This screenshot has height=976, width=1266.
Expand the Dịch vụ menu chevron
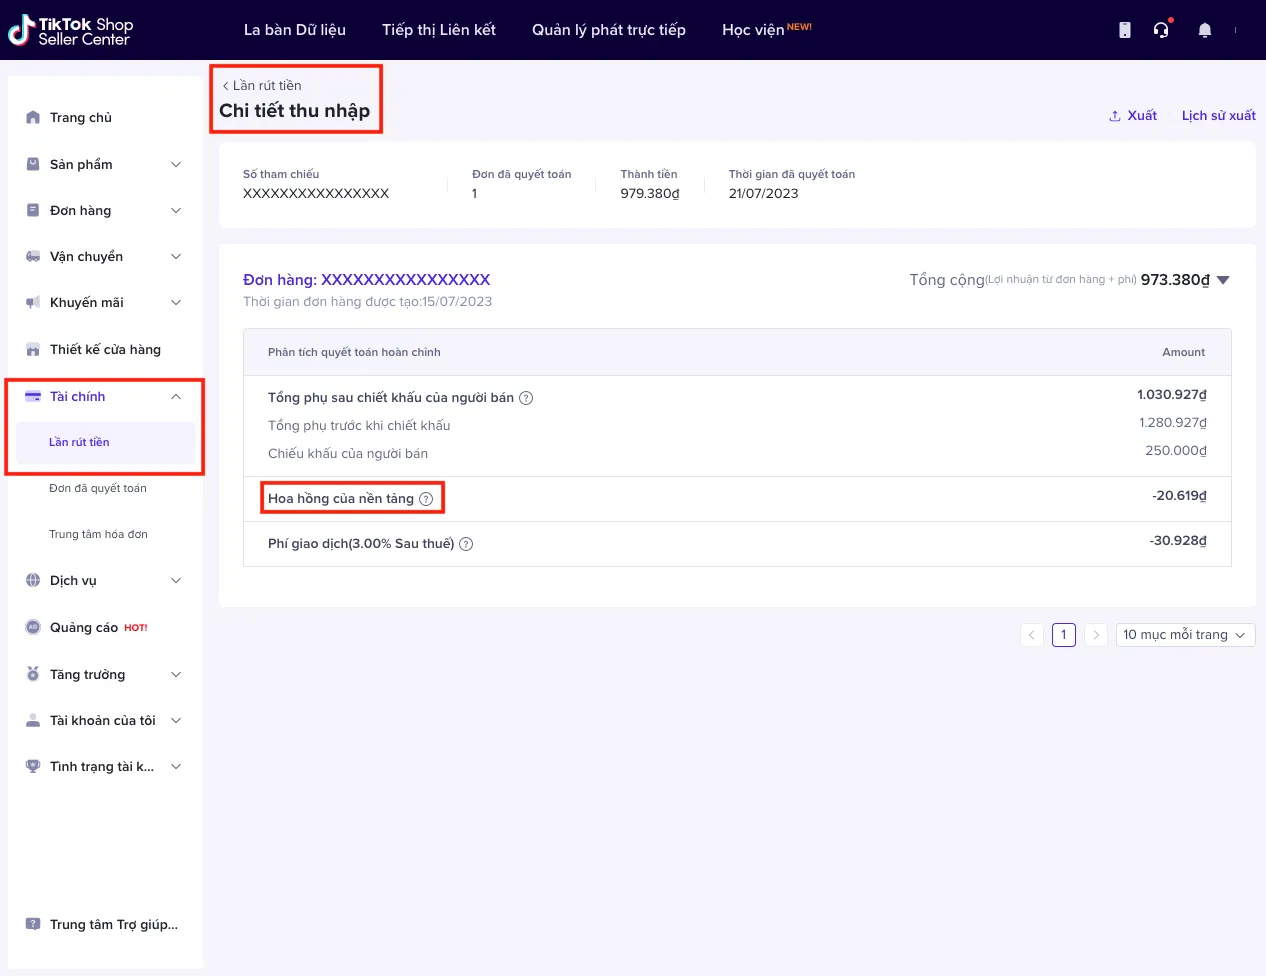[176, 580]
